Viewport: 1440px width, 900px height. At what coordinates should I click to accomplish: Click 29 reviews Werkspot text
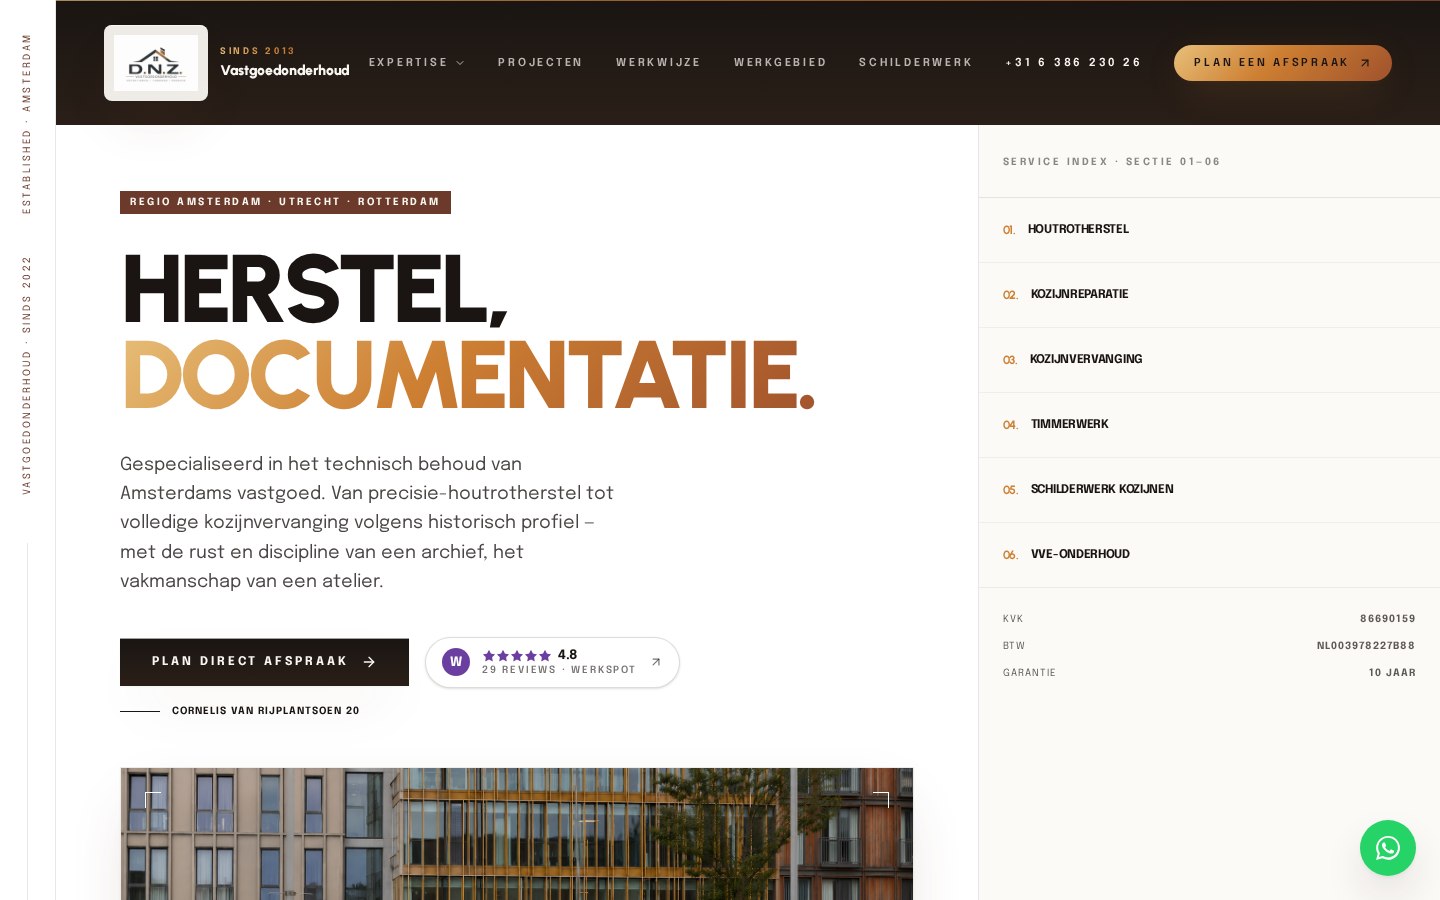pyautogui.click(x=558, y=670)
